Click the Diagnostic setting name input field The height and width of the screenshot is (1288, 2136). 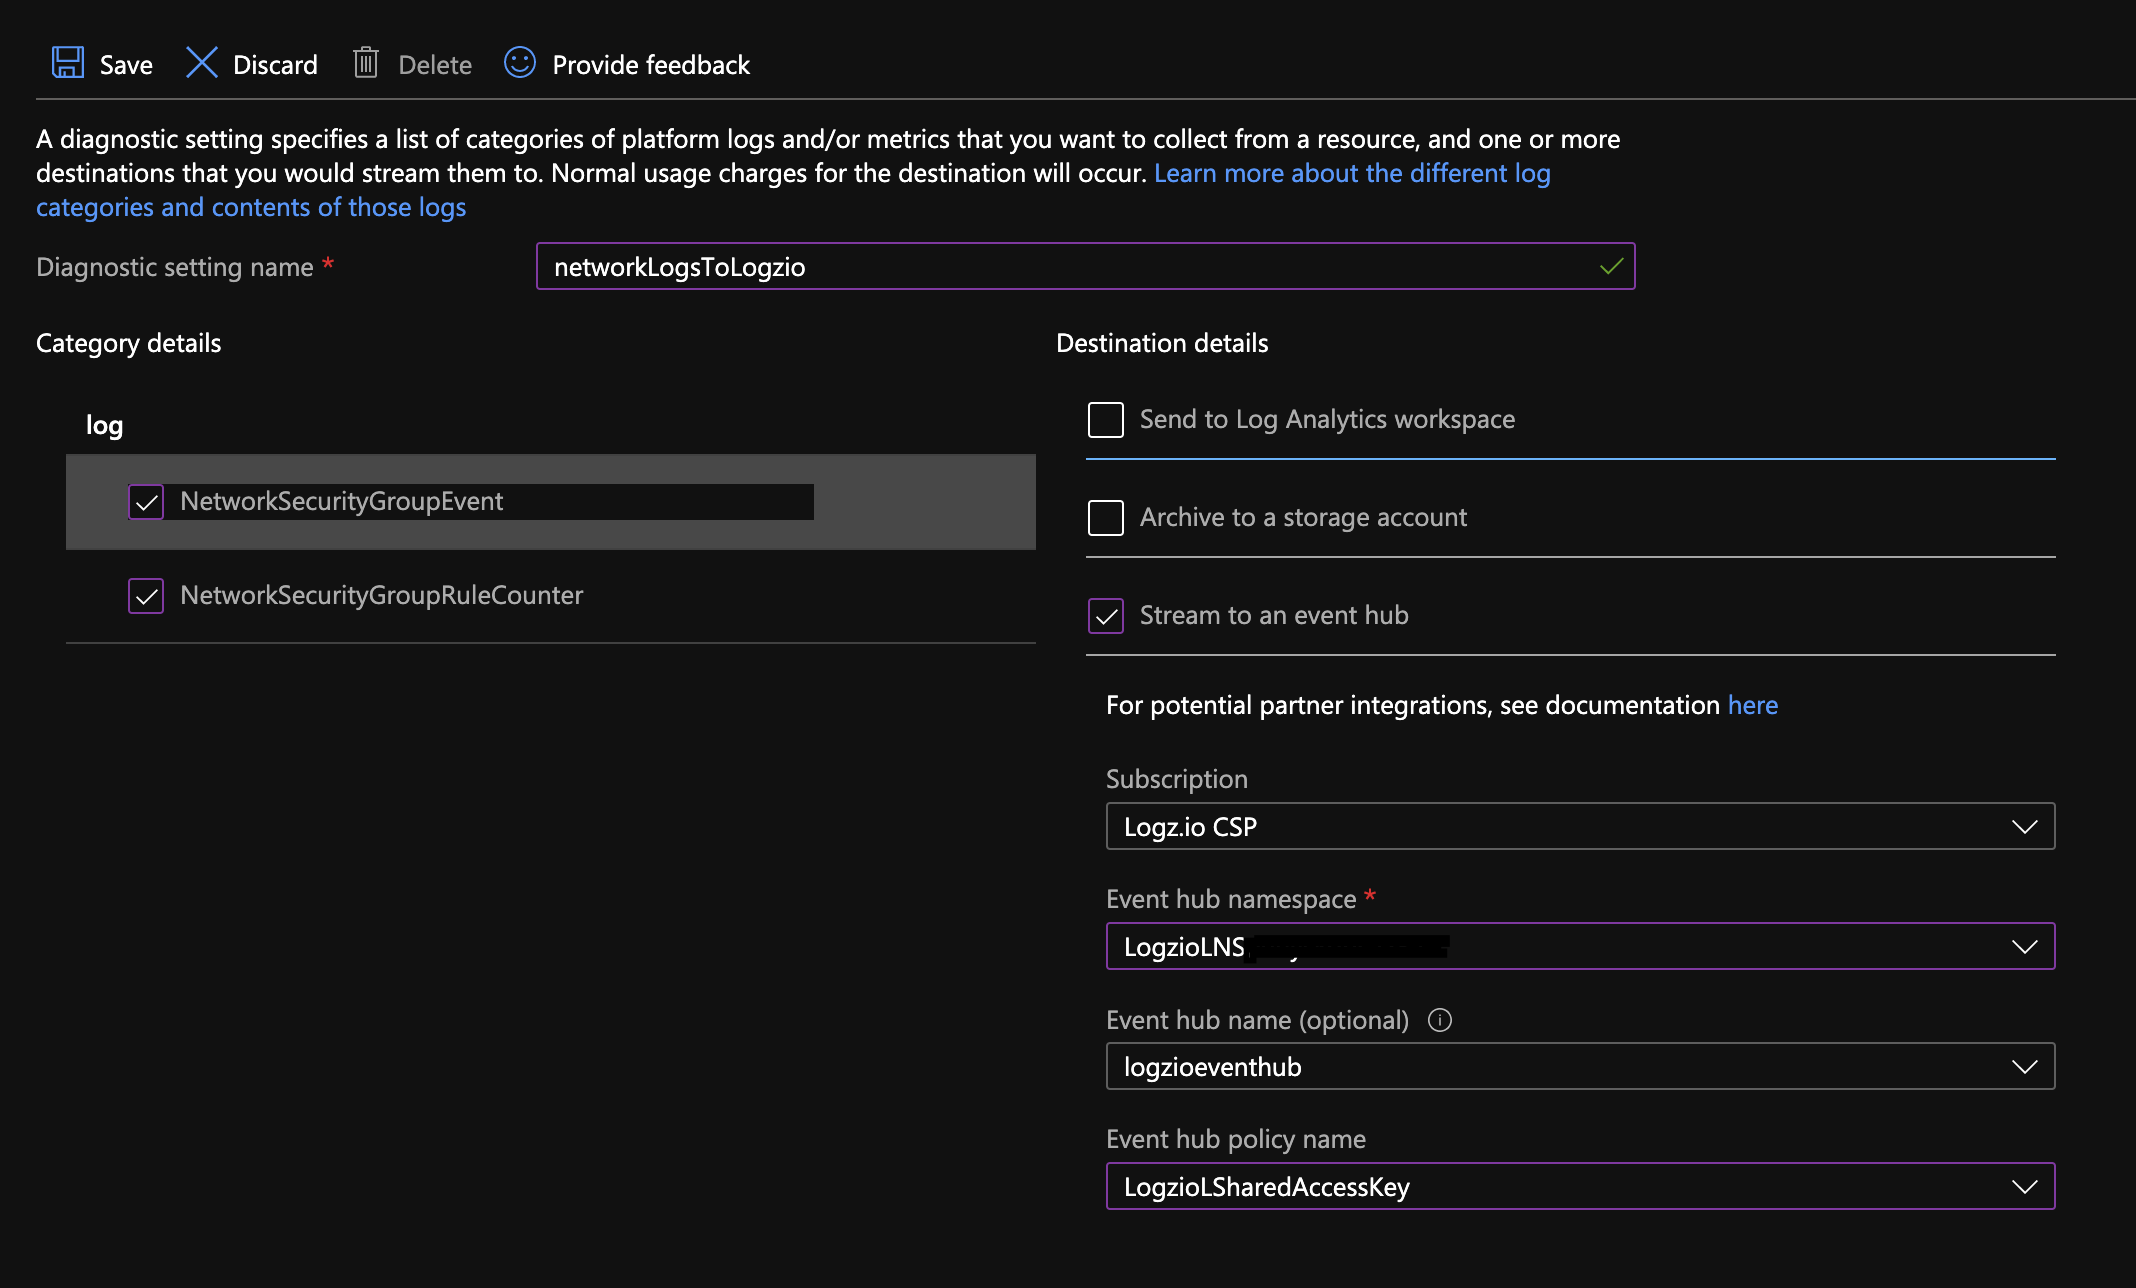[x=1085, y=266]
